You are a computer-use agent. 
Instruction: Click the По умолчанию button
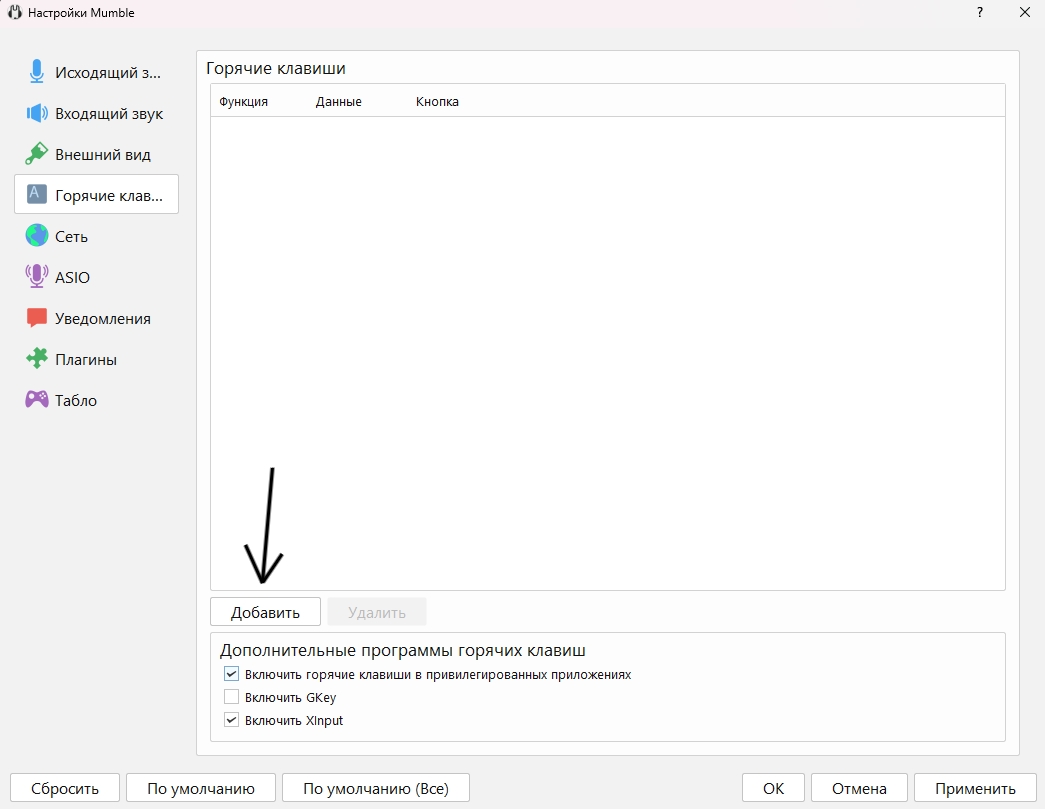click(201, 788)
